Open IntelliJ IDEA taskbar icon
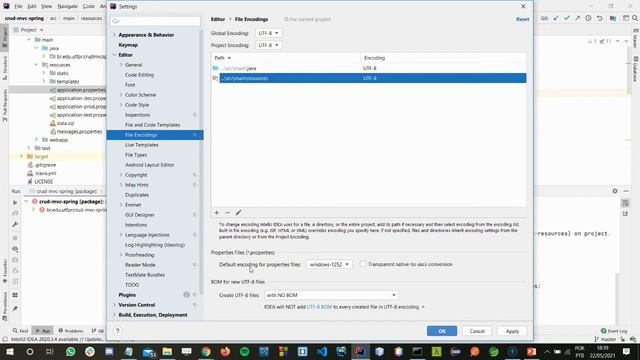This screenshot has width=640, height=360. [x=360, y=351]
